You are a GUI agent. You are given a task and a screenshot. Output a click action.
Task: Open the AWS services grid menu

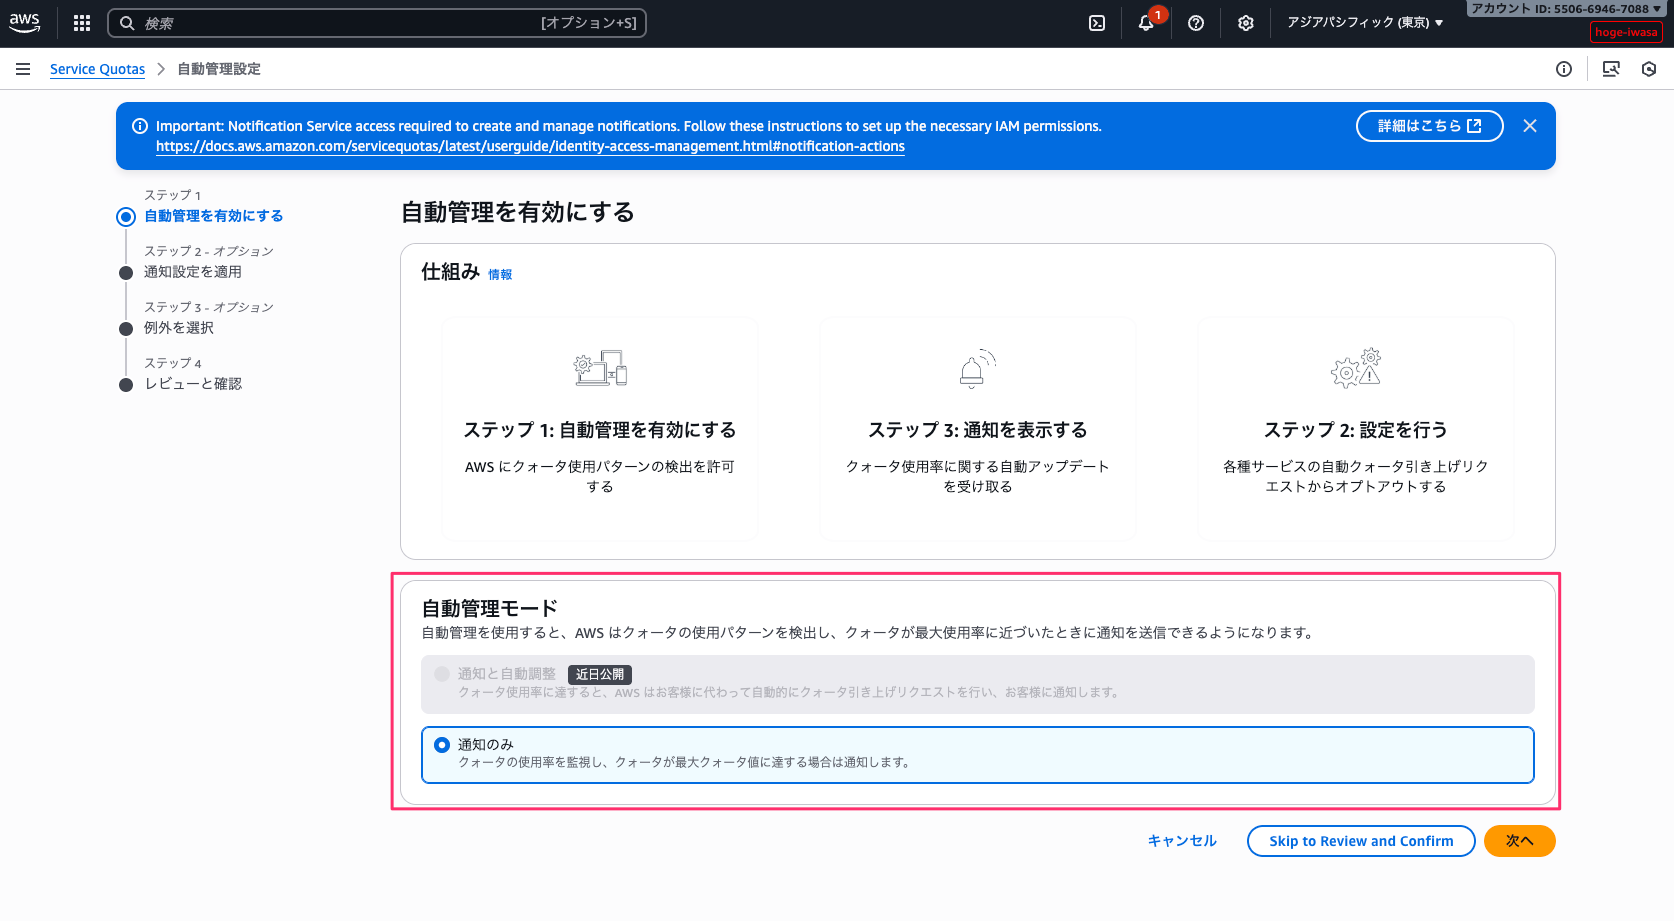[82, 23]
